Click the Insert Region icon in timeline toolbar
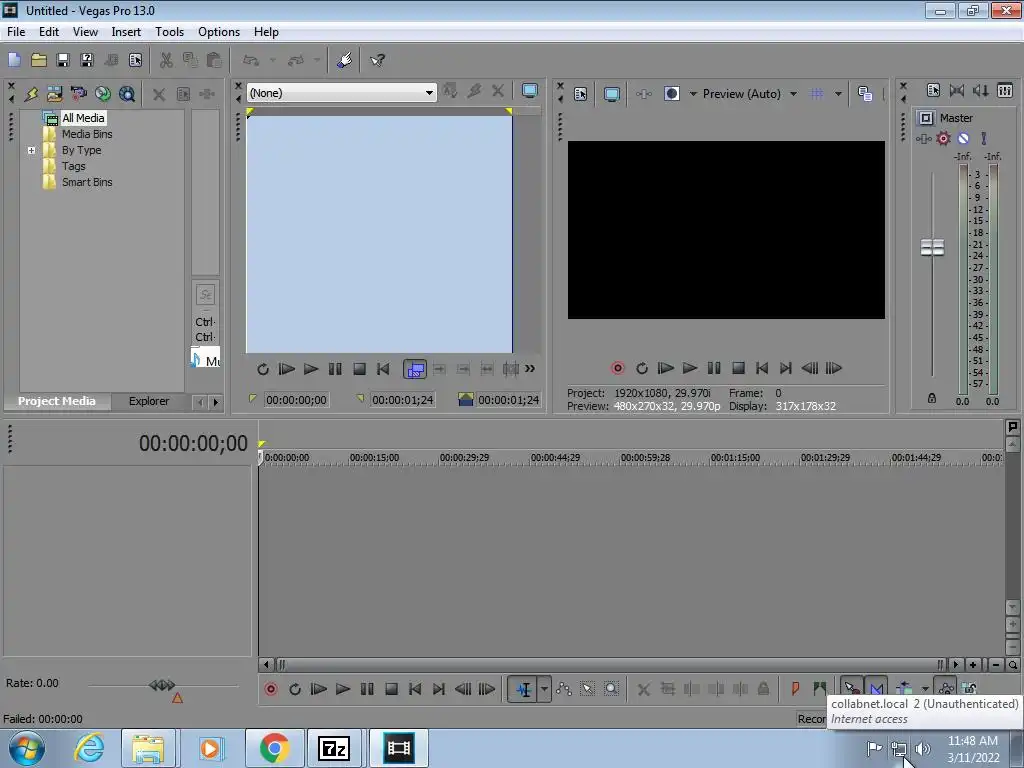1024x768 pixels. tap(820, 688)
